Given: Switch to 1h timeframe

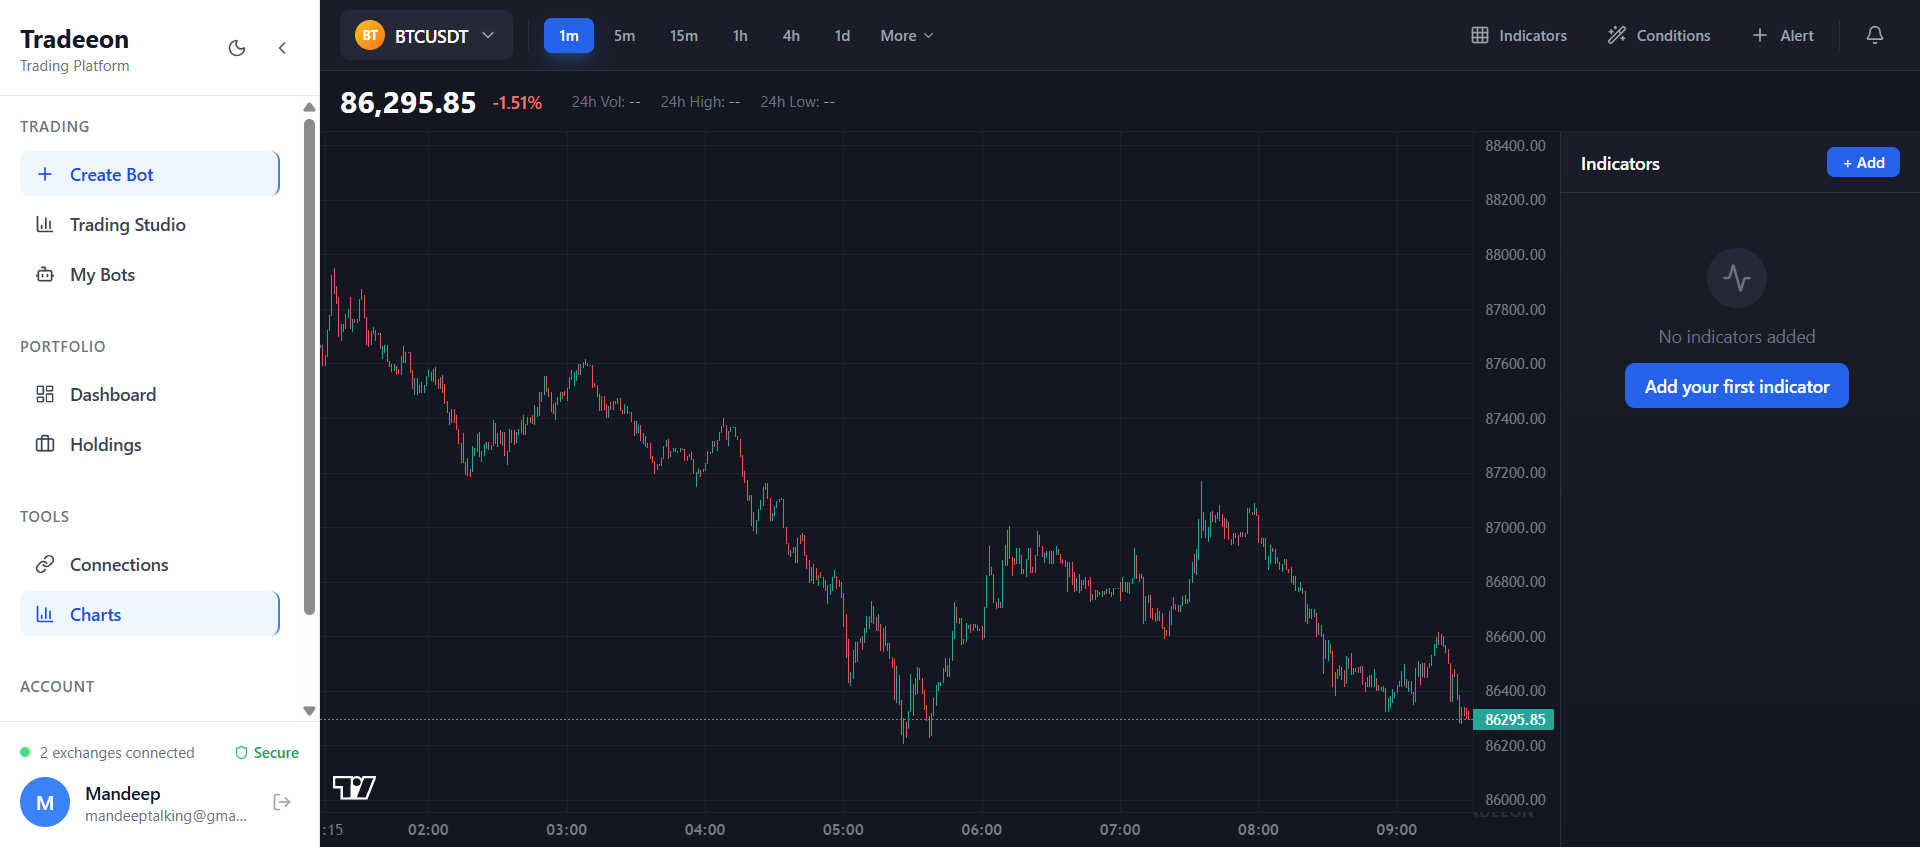Looking at the screenshot, I should tap(740, 35).
